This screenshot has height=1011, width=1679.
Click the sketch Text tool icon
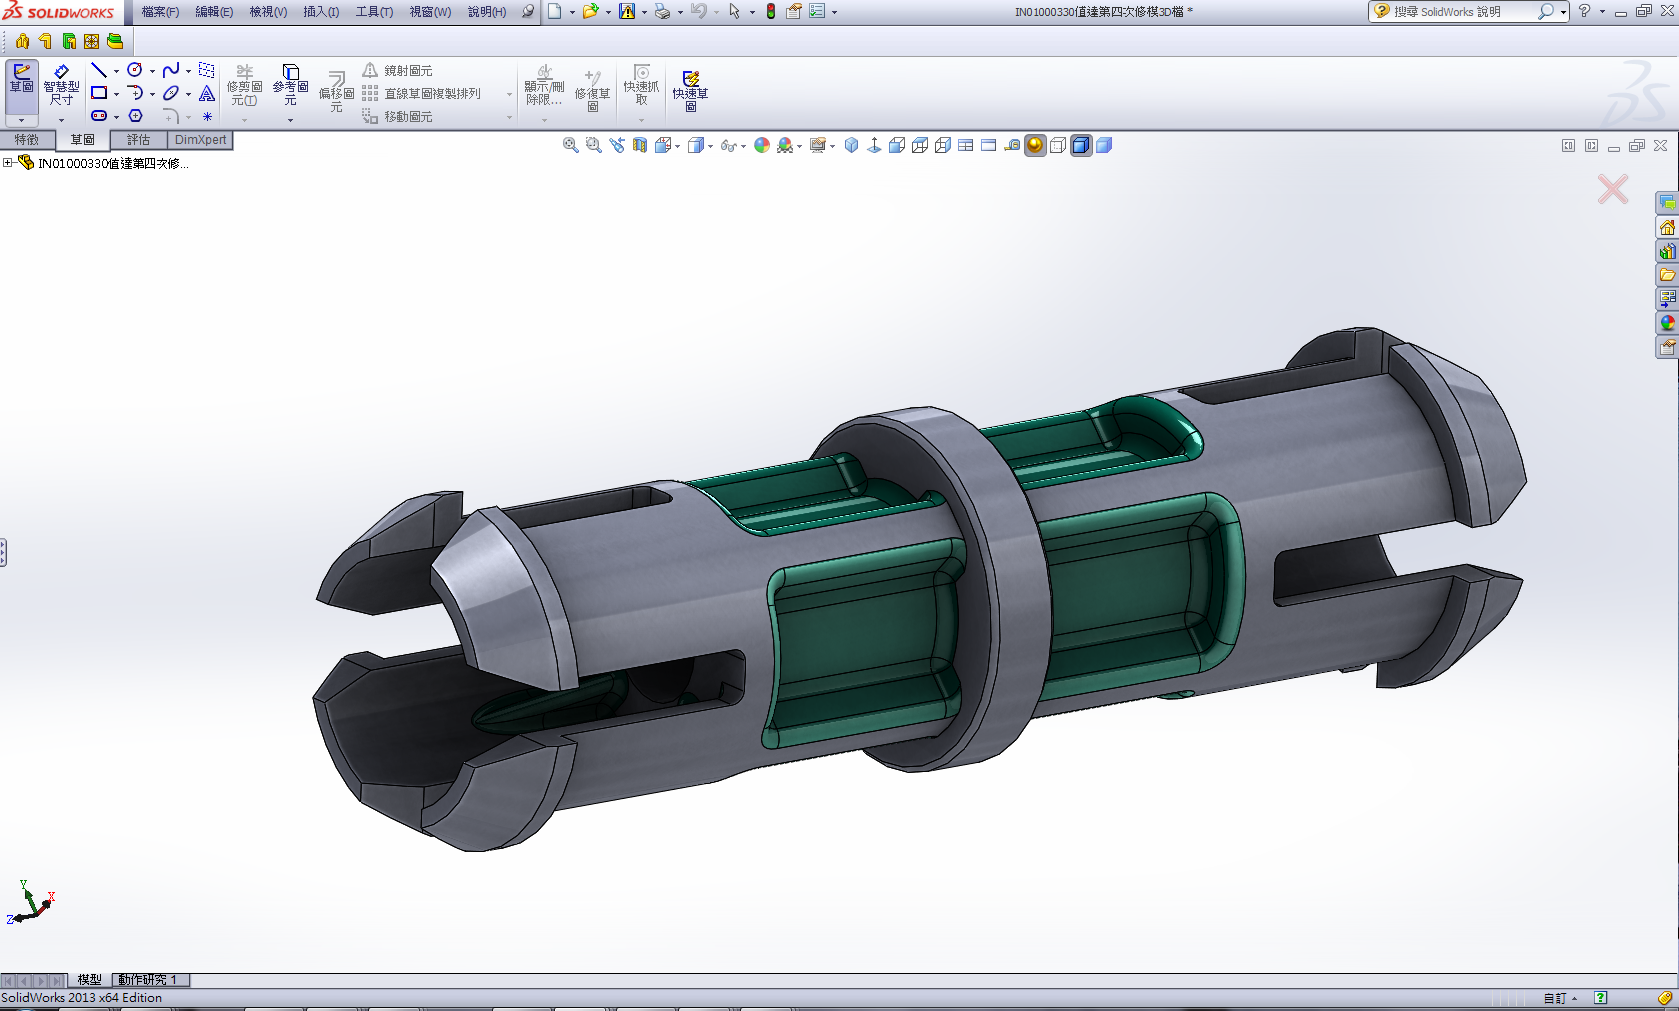coord(207,93)
